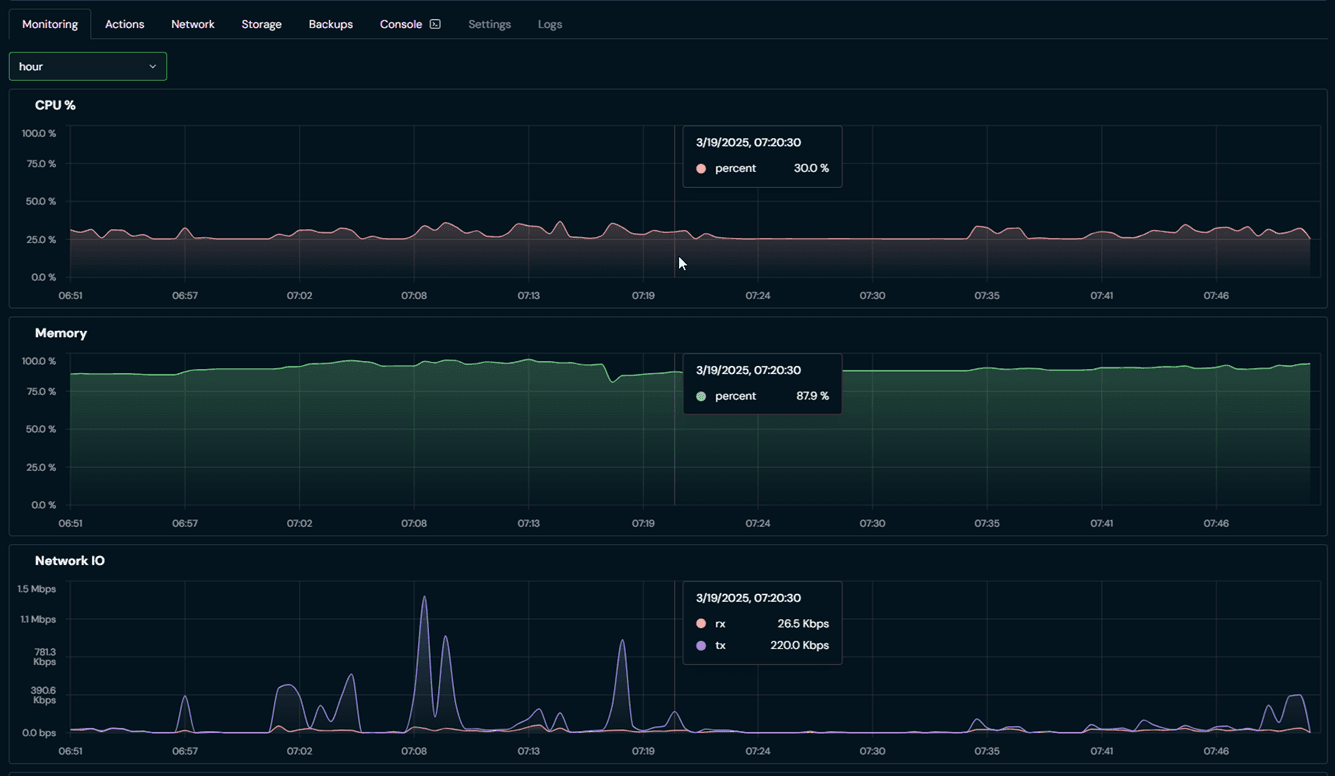
Task: Click the 07:24 x-axis label on Memory chart
Action: click(758, 524)
